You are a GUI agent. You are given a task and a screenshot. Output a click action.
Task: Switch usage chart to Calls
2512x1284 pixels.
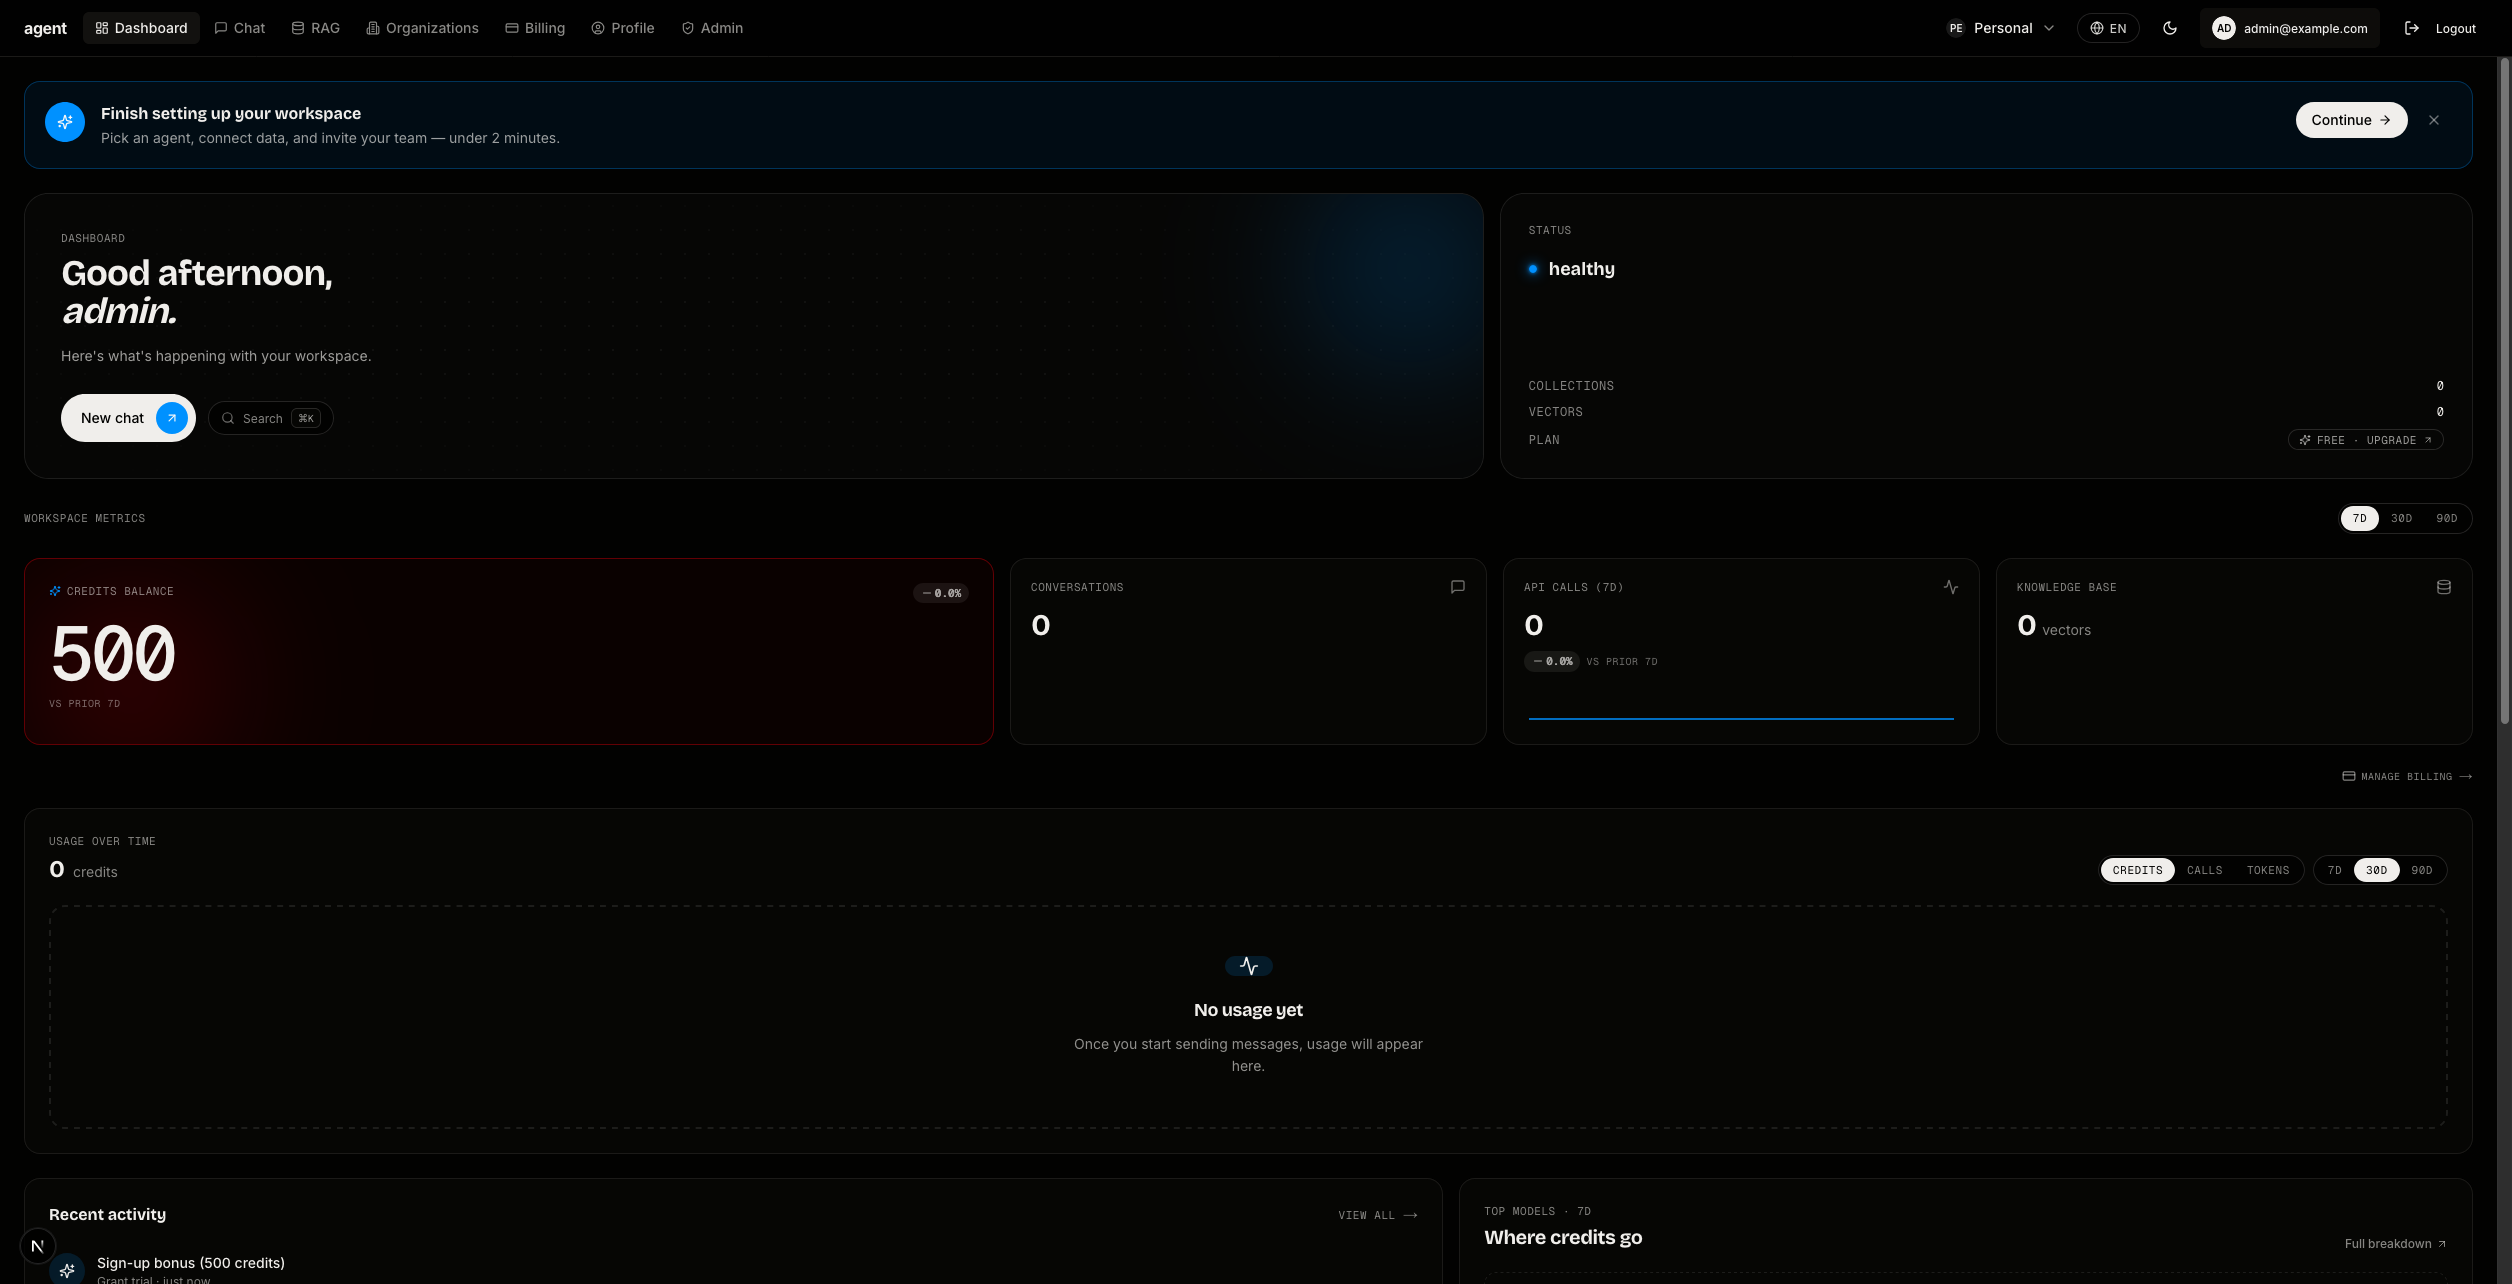coord(2205,870)
